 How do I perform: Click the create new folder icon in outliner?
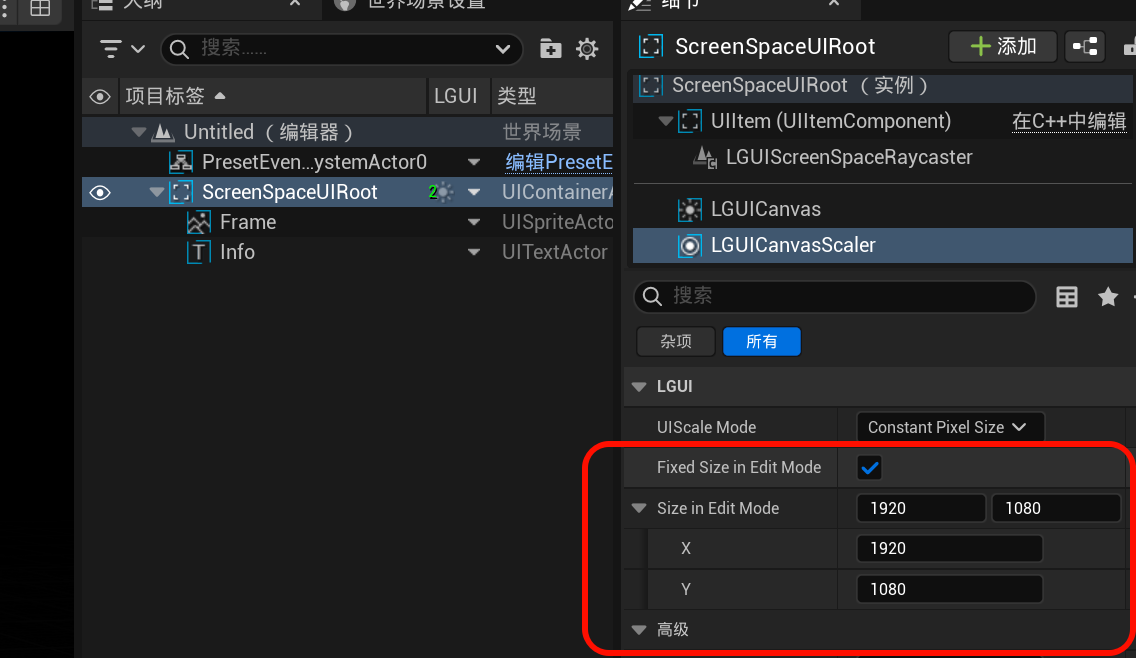point(550,48)
